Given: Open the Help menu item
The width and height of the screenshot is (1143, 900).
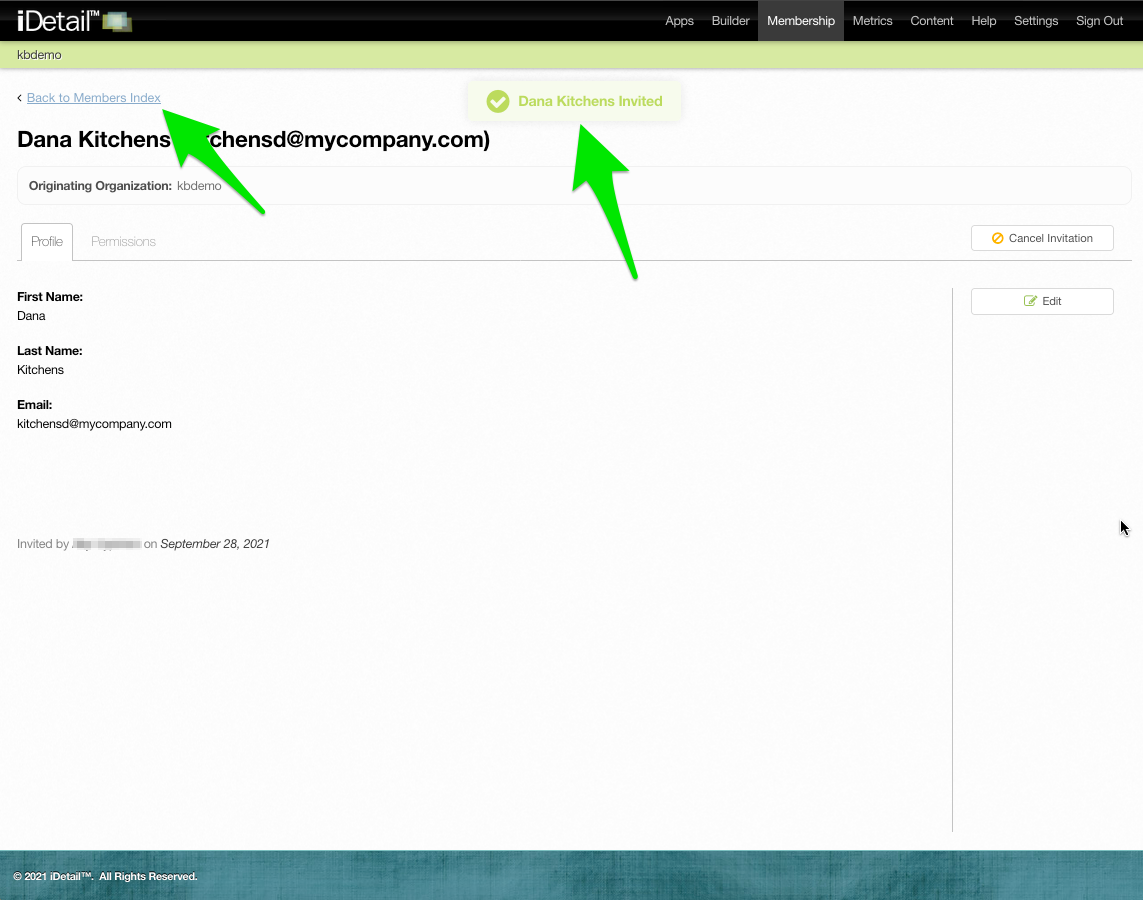Looking at the screenshot, I should coord(983,20).
